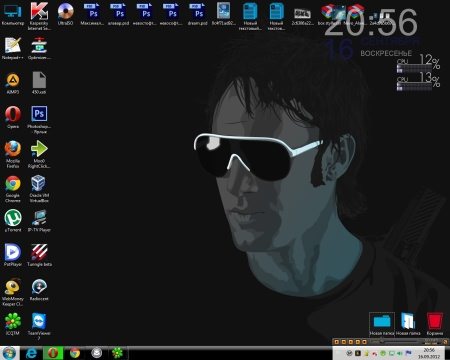Select the anosep.psd file icon
This screenshot has width=450, height=360.
[119, 14]
